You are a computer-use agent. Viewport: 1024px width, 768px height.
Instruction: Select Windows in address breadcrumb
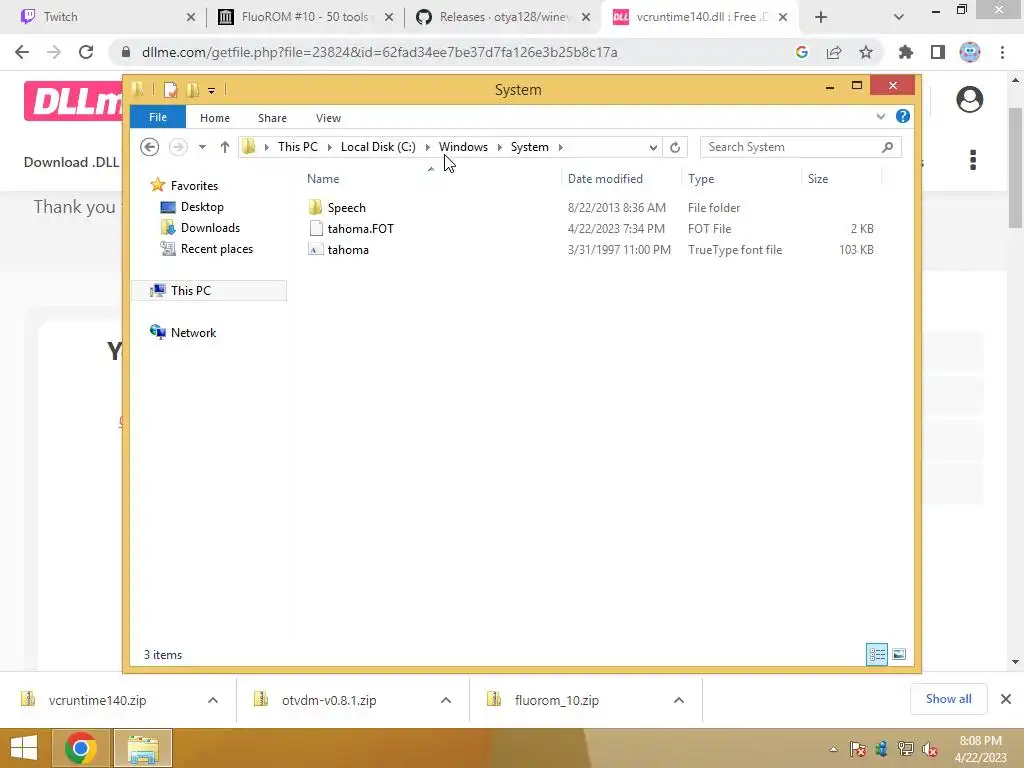click(x=463, y=147)
